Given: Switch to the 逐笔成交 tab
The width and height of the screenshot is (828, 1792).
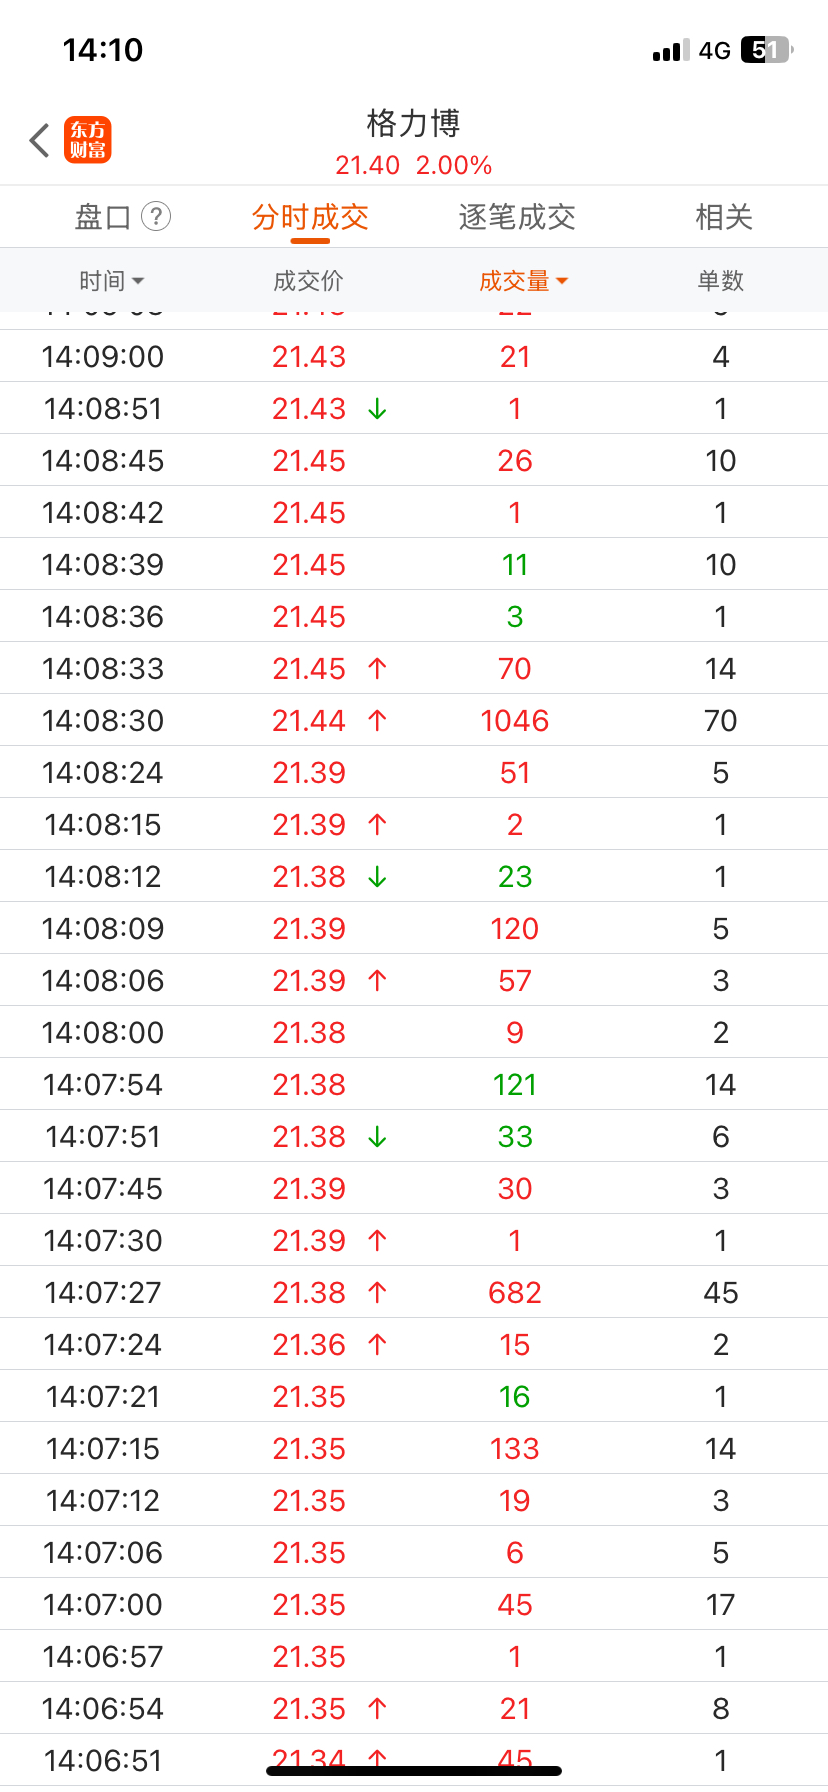Looking at the screenshot, I should (x=517, y=217).
